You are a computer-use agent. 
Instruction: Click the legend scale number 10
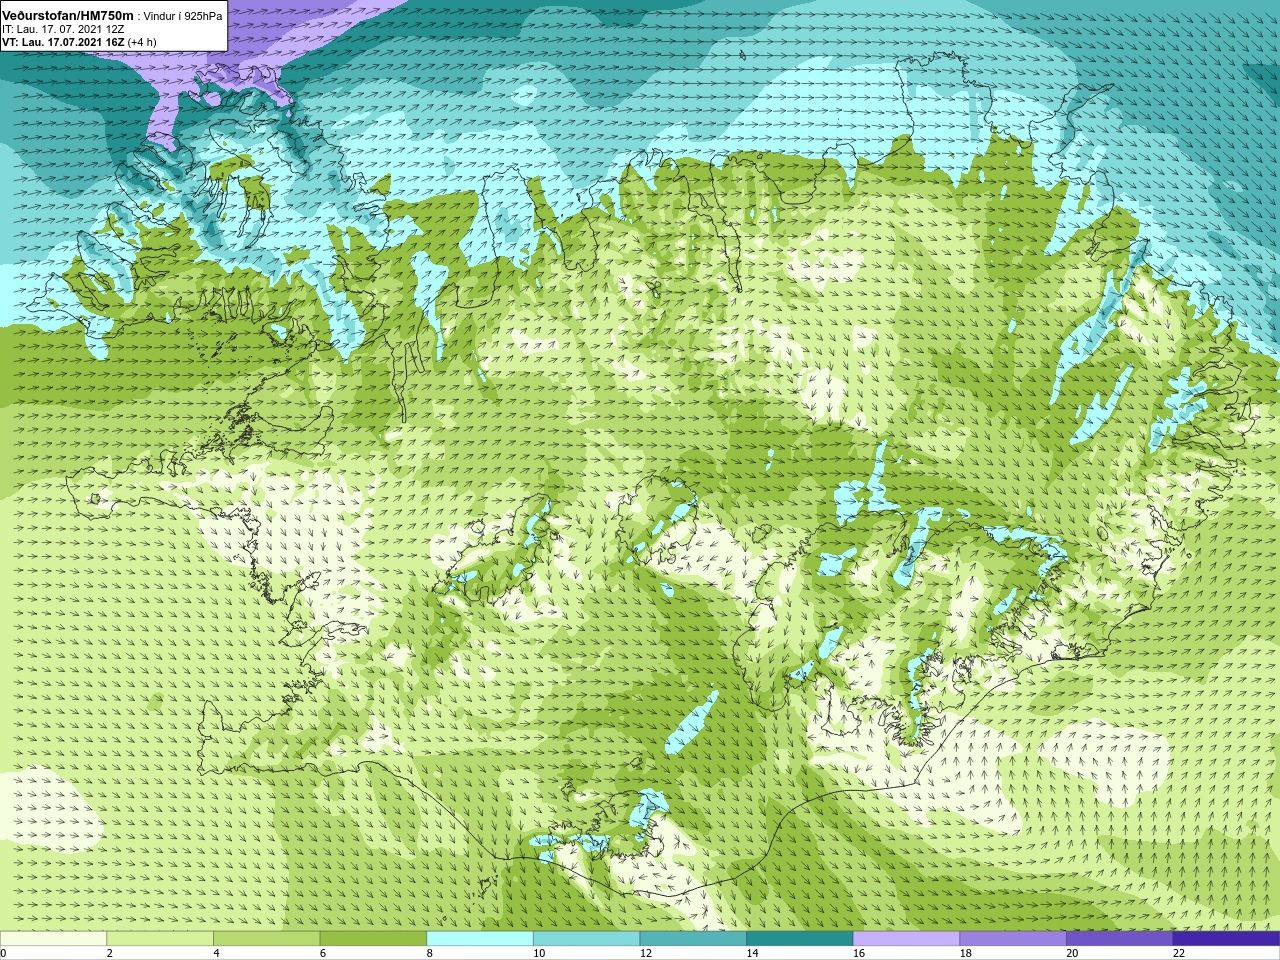539,953
